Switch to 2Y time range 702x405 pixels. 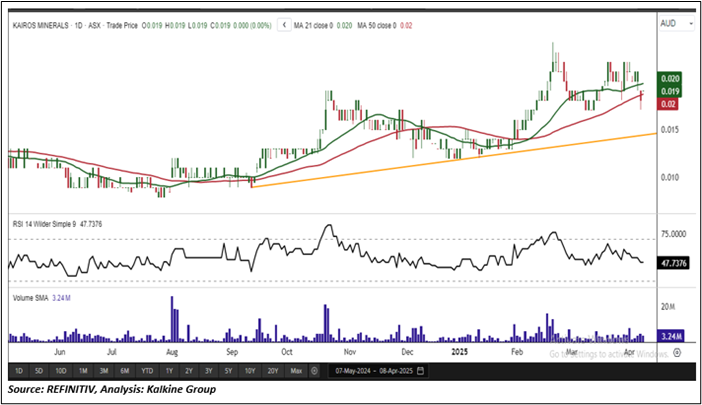pyautogui.click(x=189, y=371)
